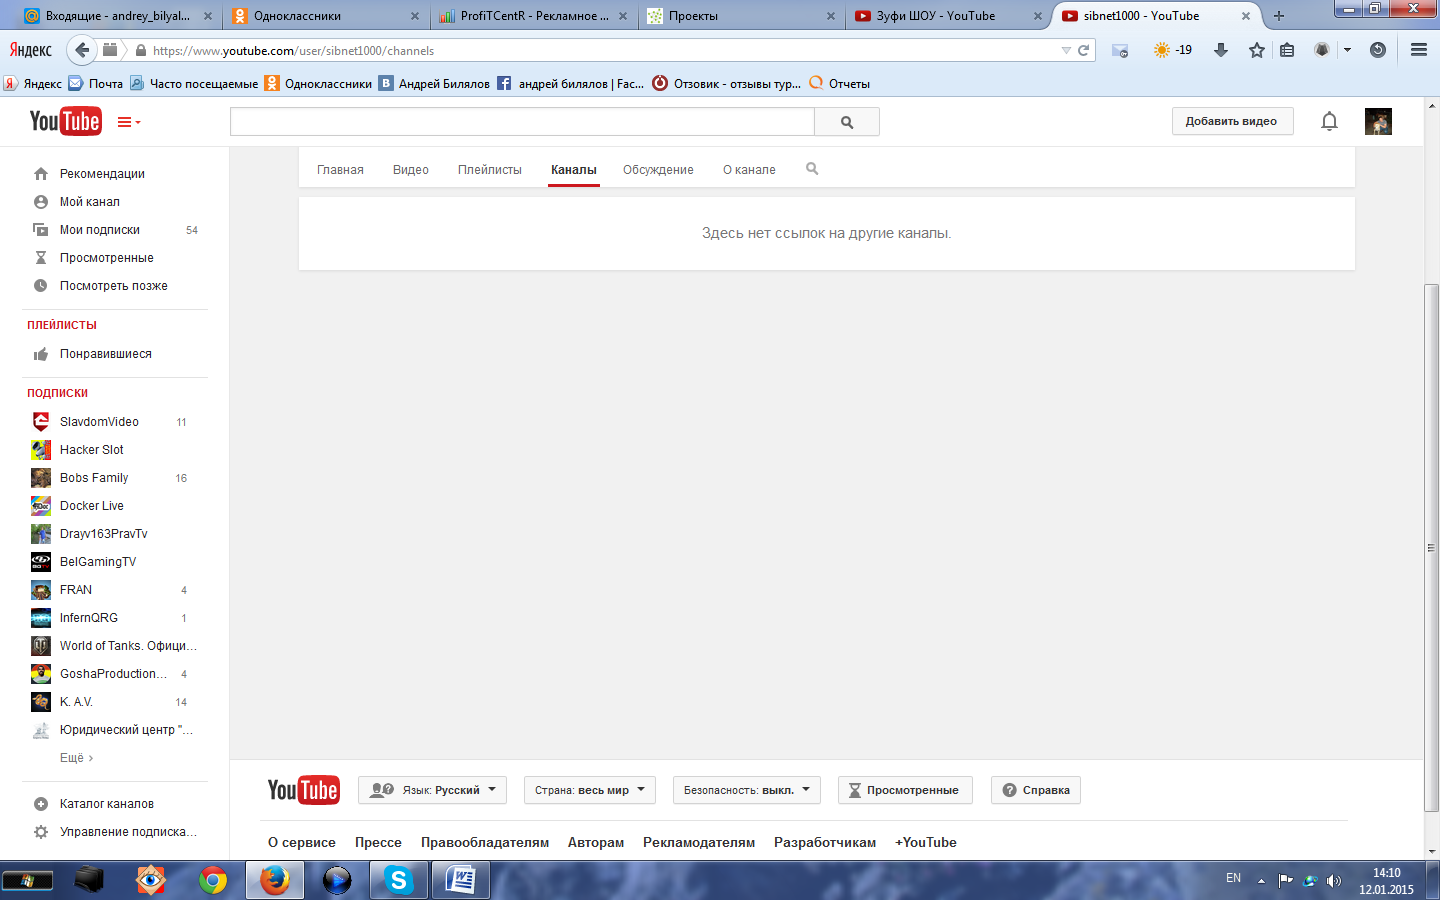Screen dimensions: 1440x900
Task: Open the notifications bell
Action: [x=1329, y=121]
